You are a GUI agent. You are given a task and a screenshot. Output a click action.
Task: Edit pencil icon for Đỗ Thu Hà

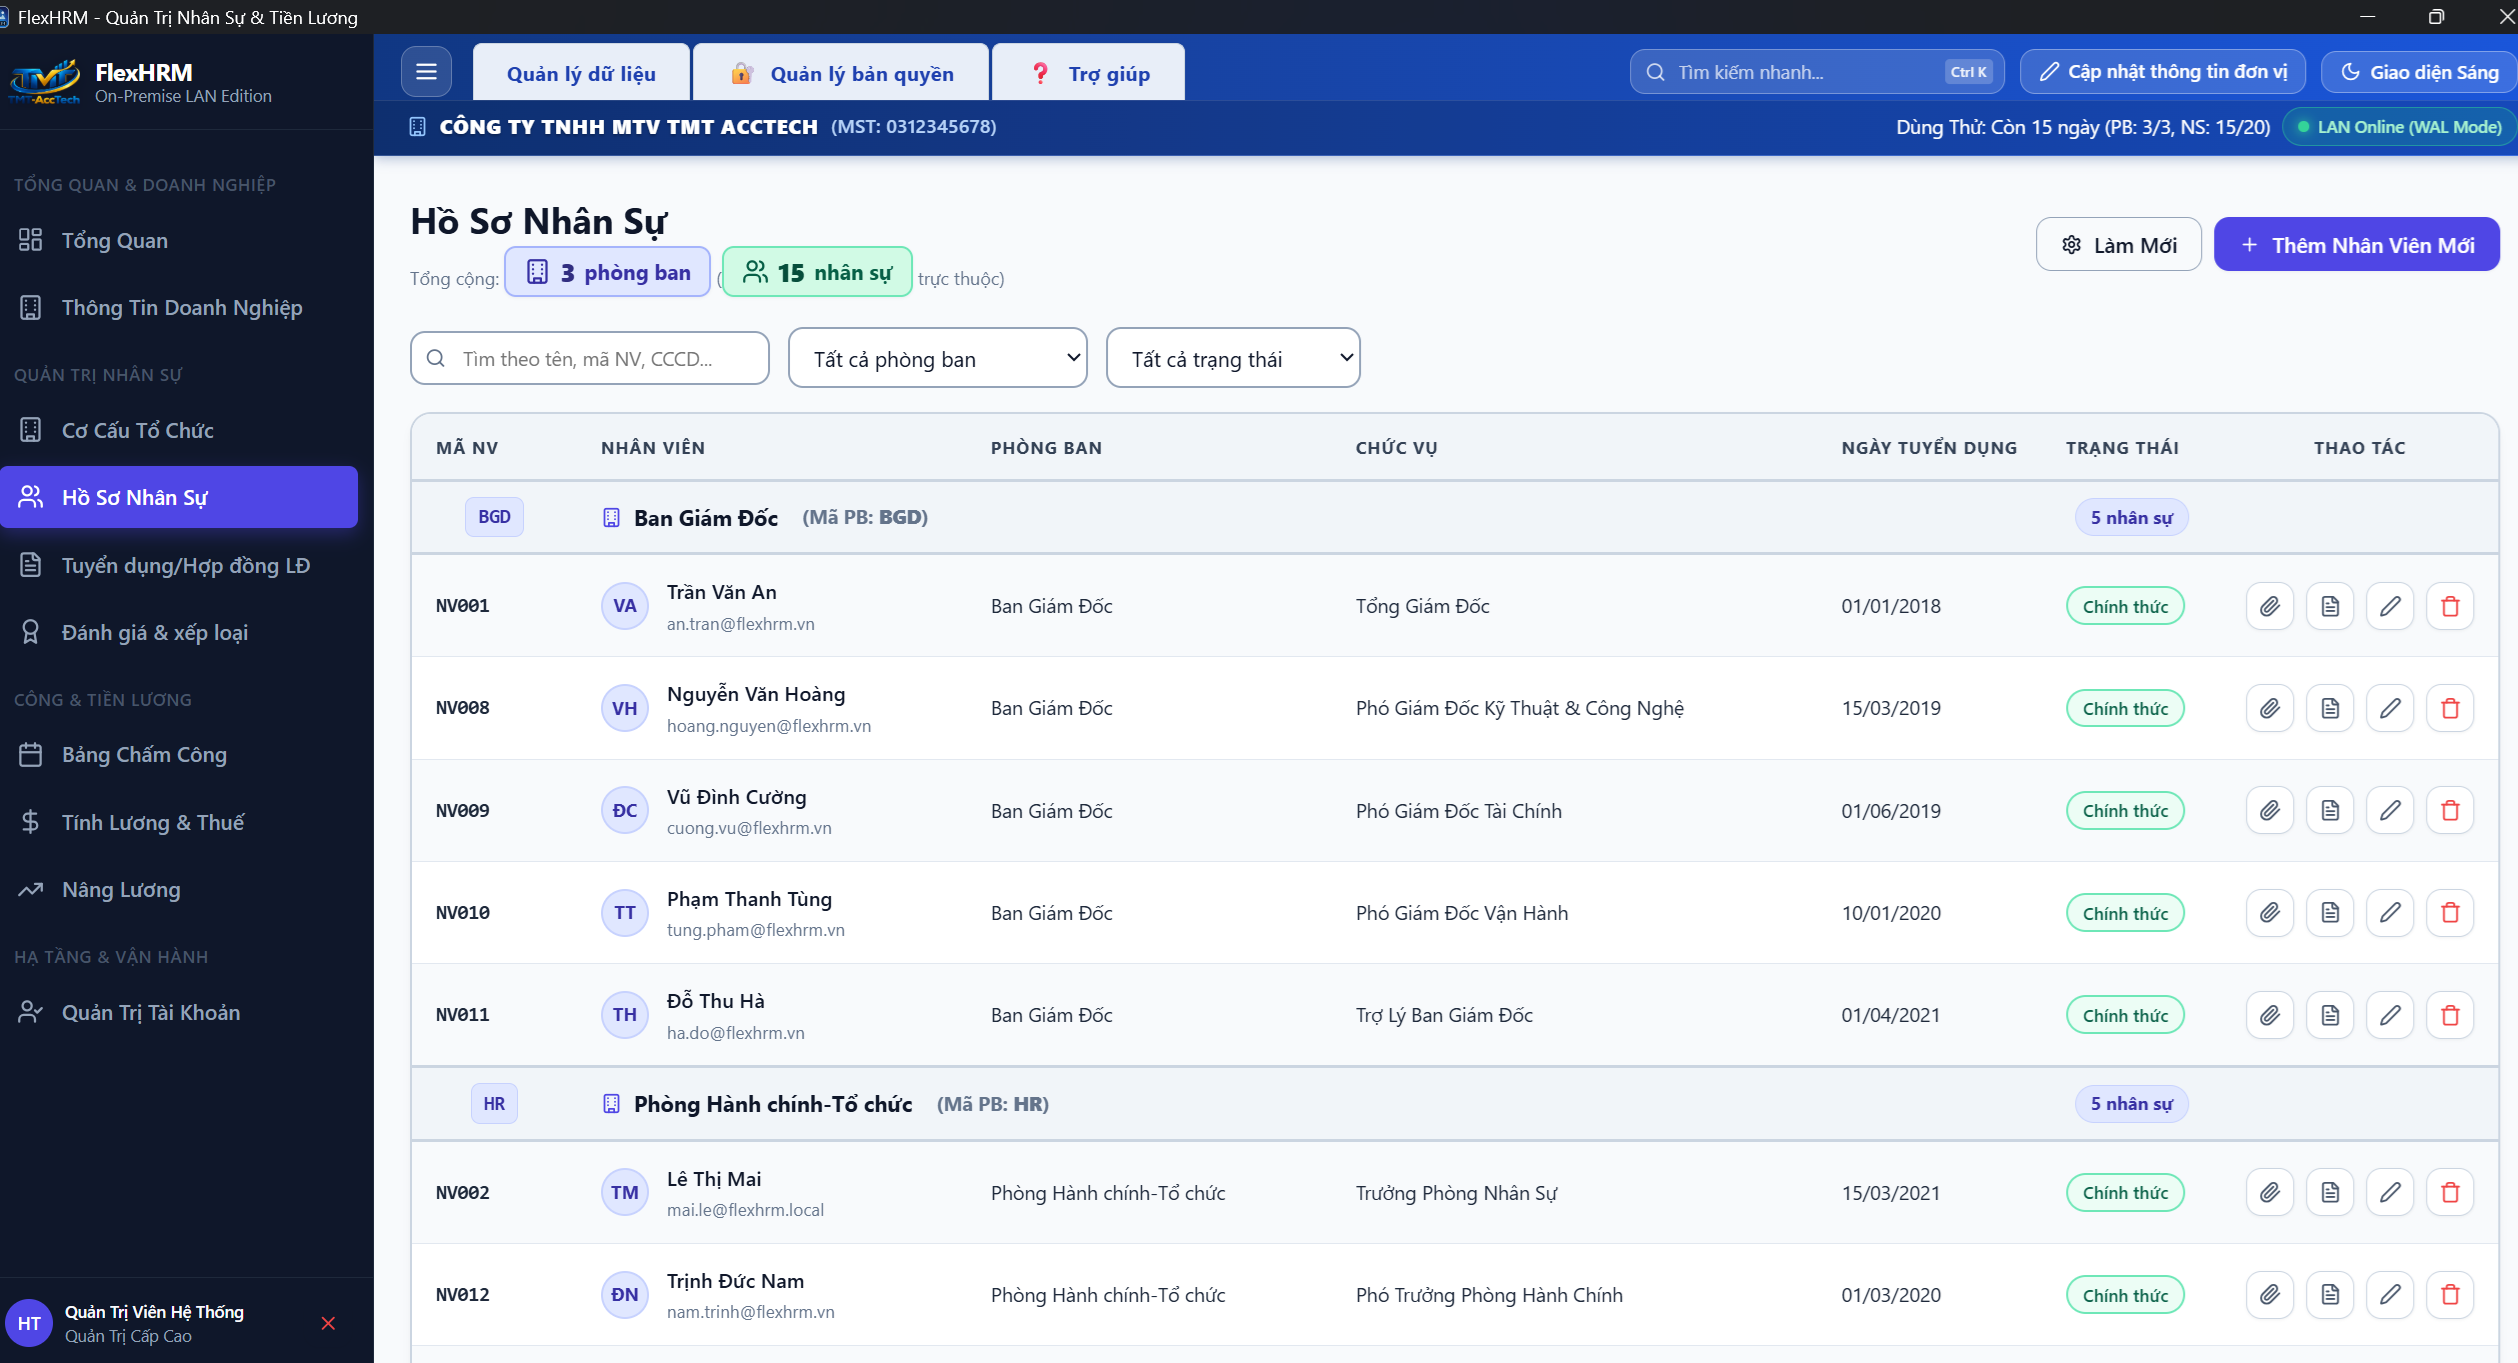2390,1015
